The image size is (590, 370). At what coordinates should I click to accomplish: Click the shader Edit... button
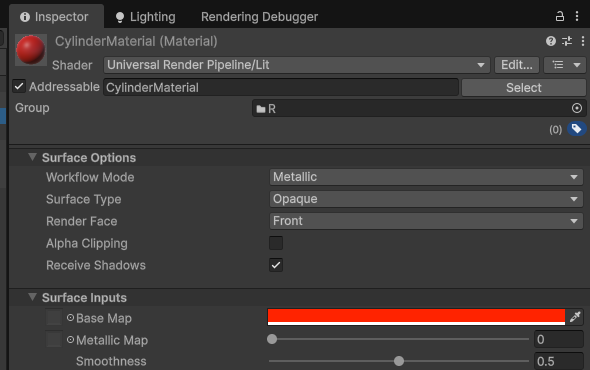click(517, 65)
